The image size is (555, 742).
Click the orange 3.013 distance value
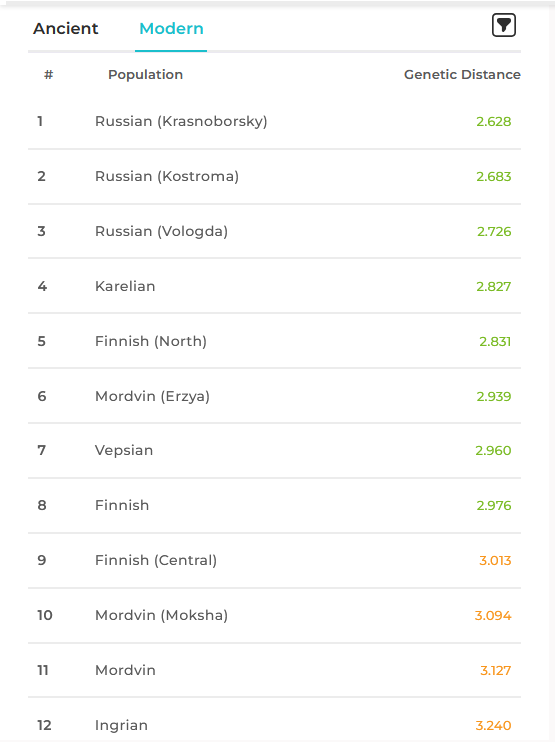495,561
